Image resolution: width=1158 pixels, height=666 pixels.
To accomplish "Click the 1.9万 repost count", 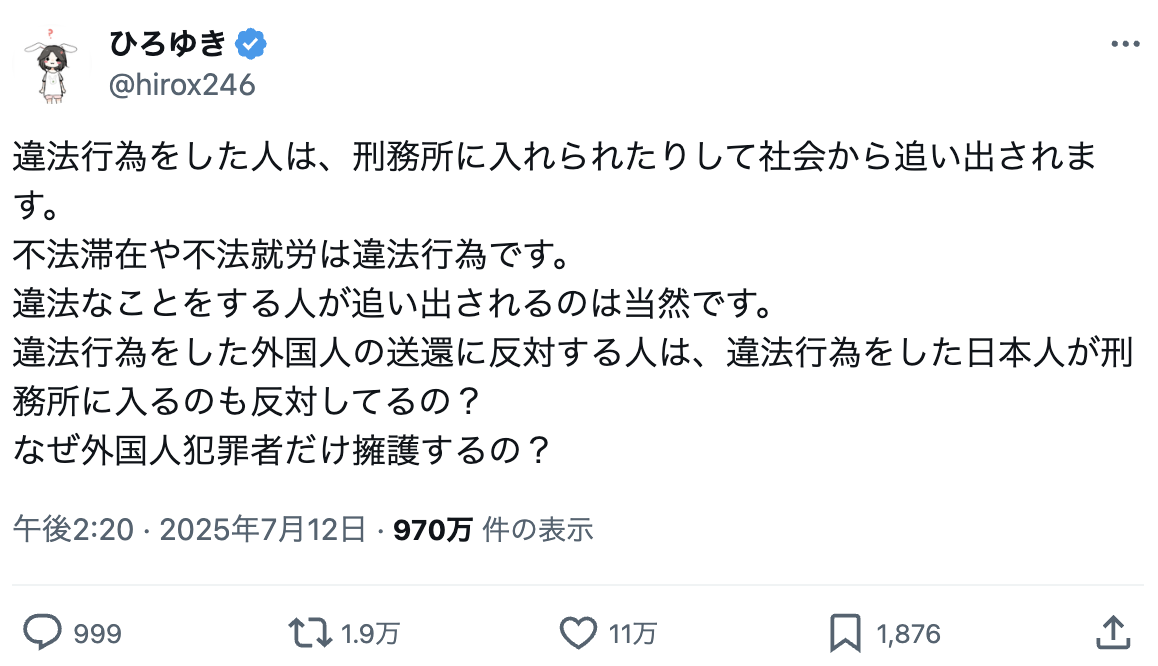I will (x=371, y=633).
